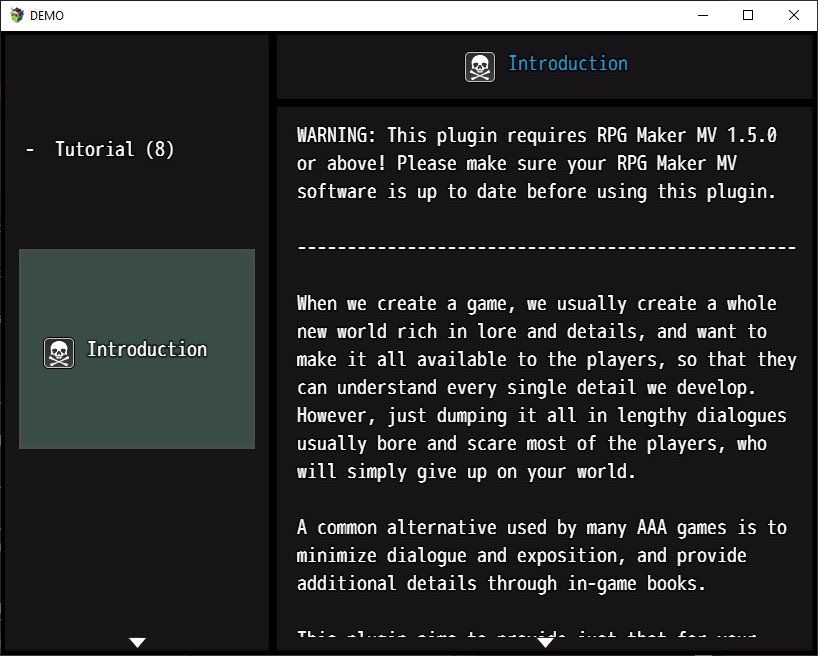
Task: Click the line 'A common alternative used by'
Action: pos(542,528)
